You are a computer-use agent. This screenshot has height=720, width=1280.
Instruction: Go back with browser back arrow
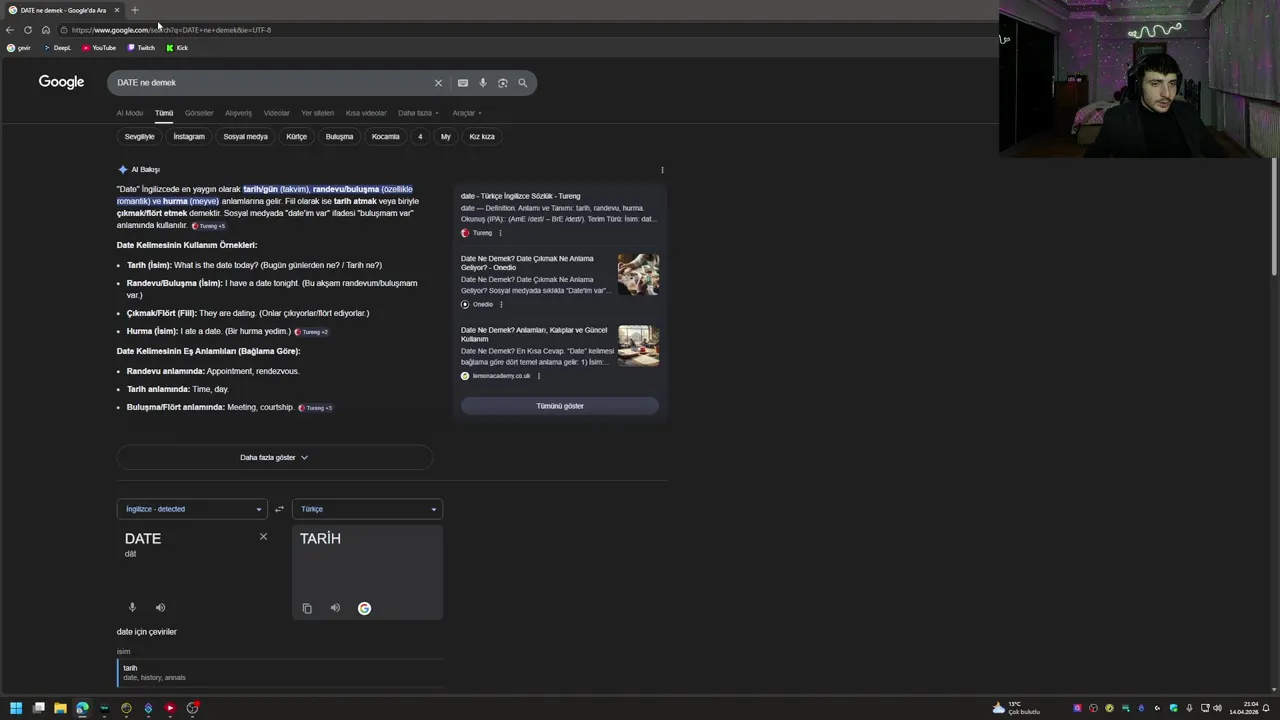point(10,30)
